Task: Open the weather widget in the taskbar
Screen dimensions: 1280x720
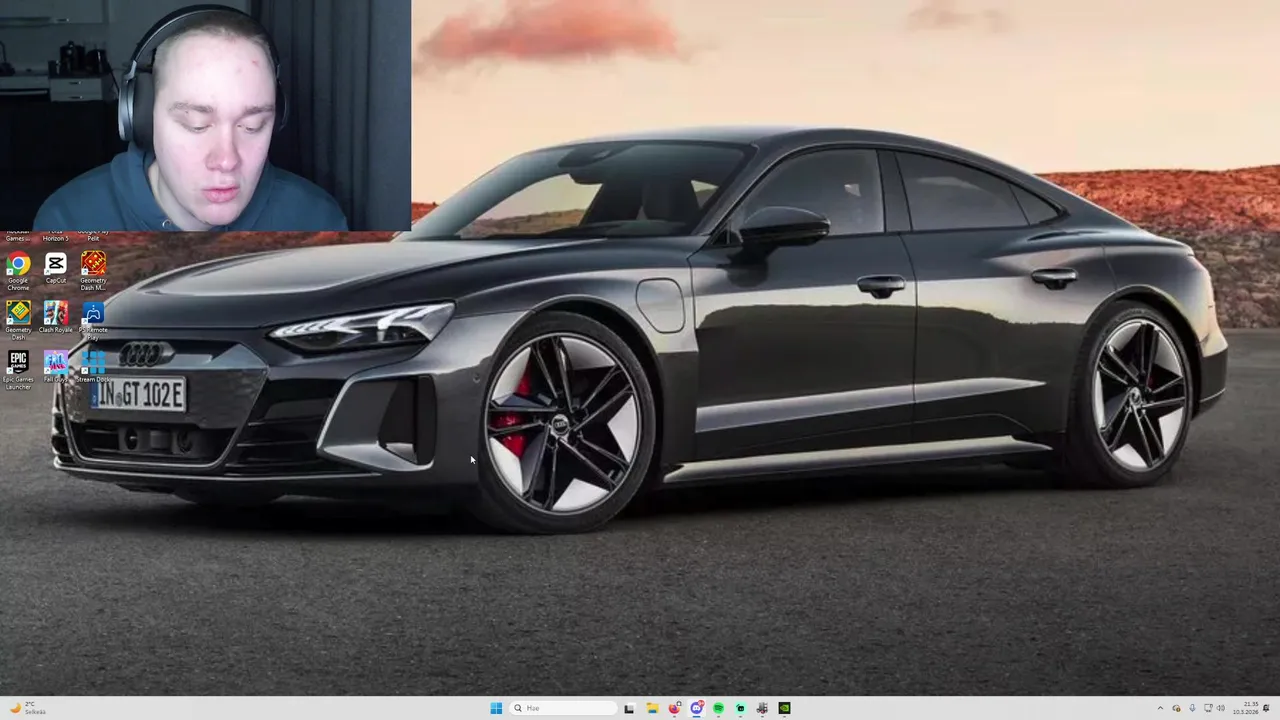Action: (25, 708)
